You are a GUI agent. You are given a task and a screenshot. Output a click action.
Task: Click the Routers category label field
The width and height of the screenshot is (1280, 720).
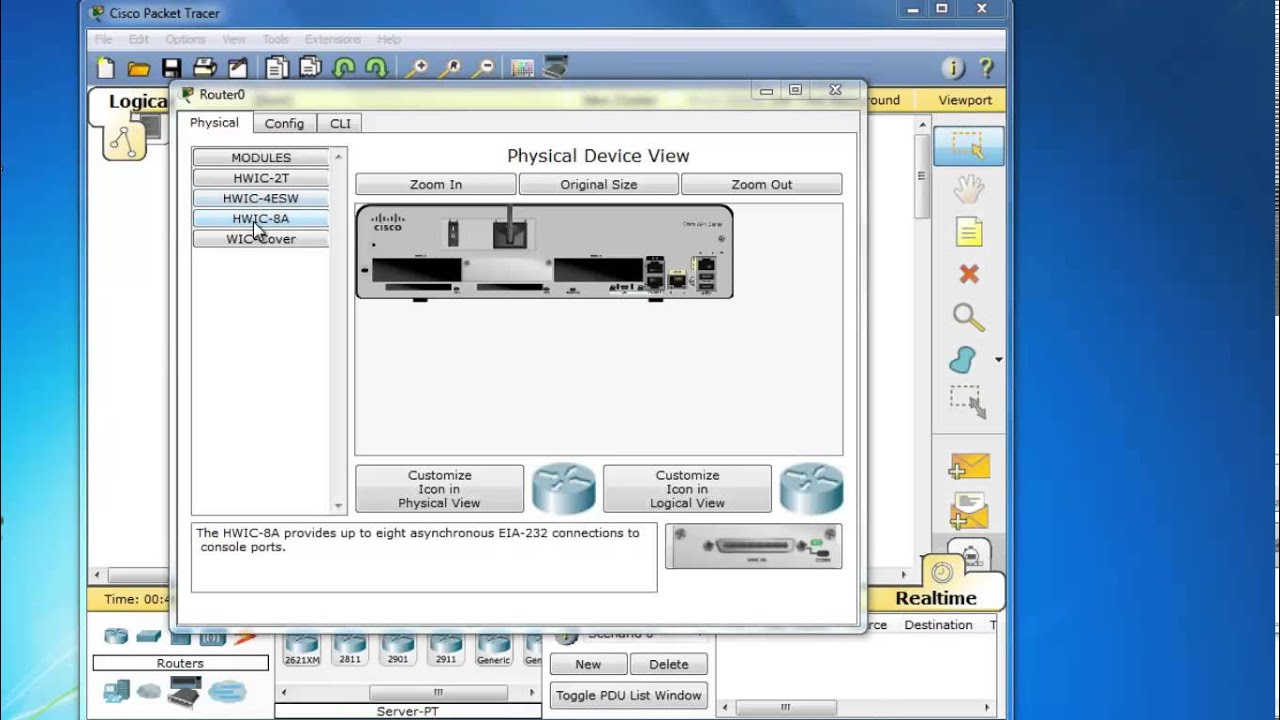coord(180,663)
